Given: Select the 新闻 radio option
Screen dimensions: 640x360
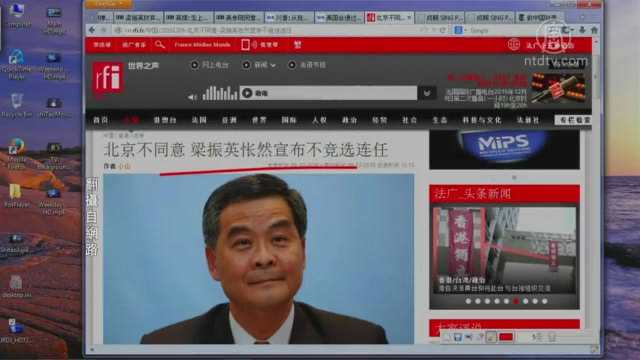Looking at the screenshot, I should (x=246, y=65).
